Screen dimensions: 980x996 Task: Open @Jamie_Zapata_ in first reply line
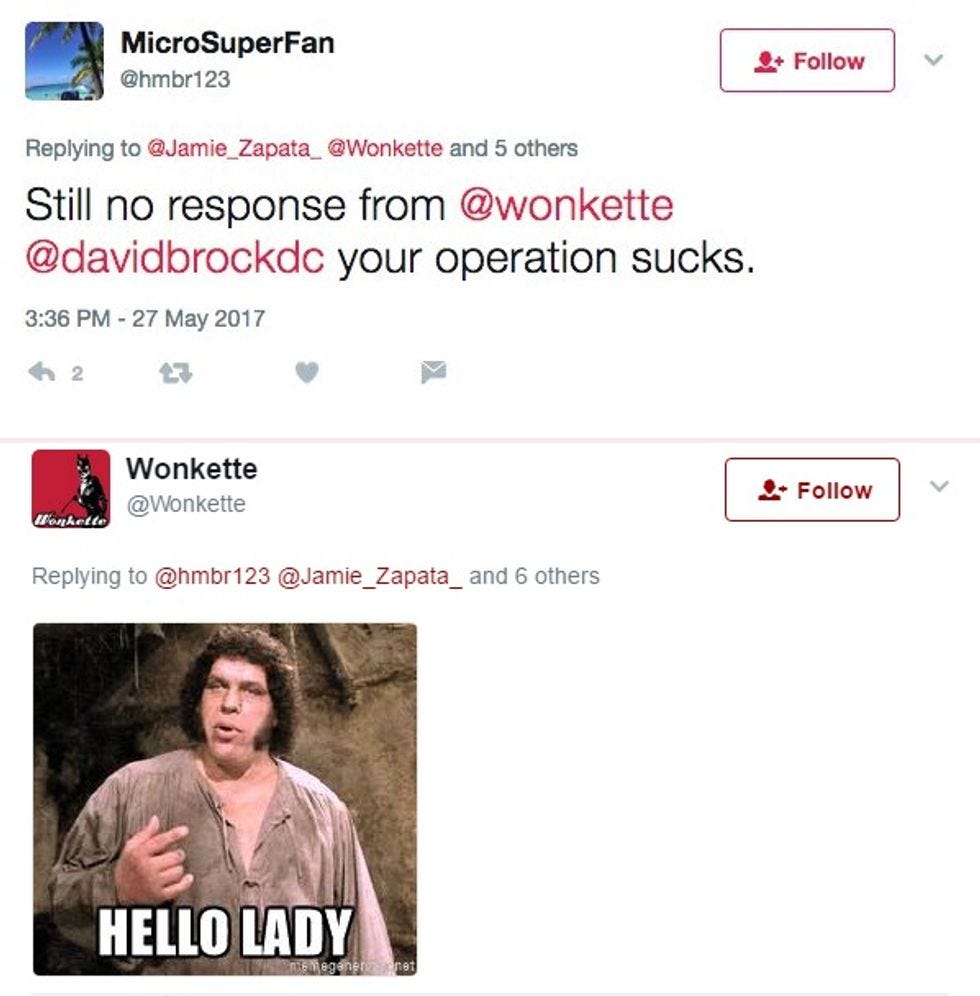click(234, 148)
